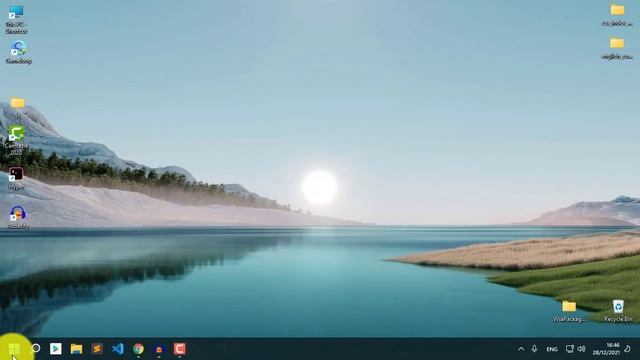Screen dimensions: 640x360
Task: Open the clock and date flyout
Action: 607,349
